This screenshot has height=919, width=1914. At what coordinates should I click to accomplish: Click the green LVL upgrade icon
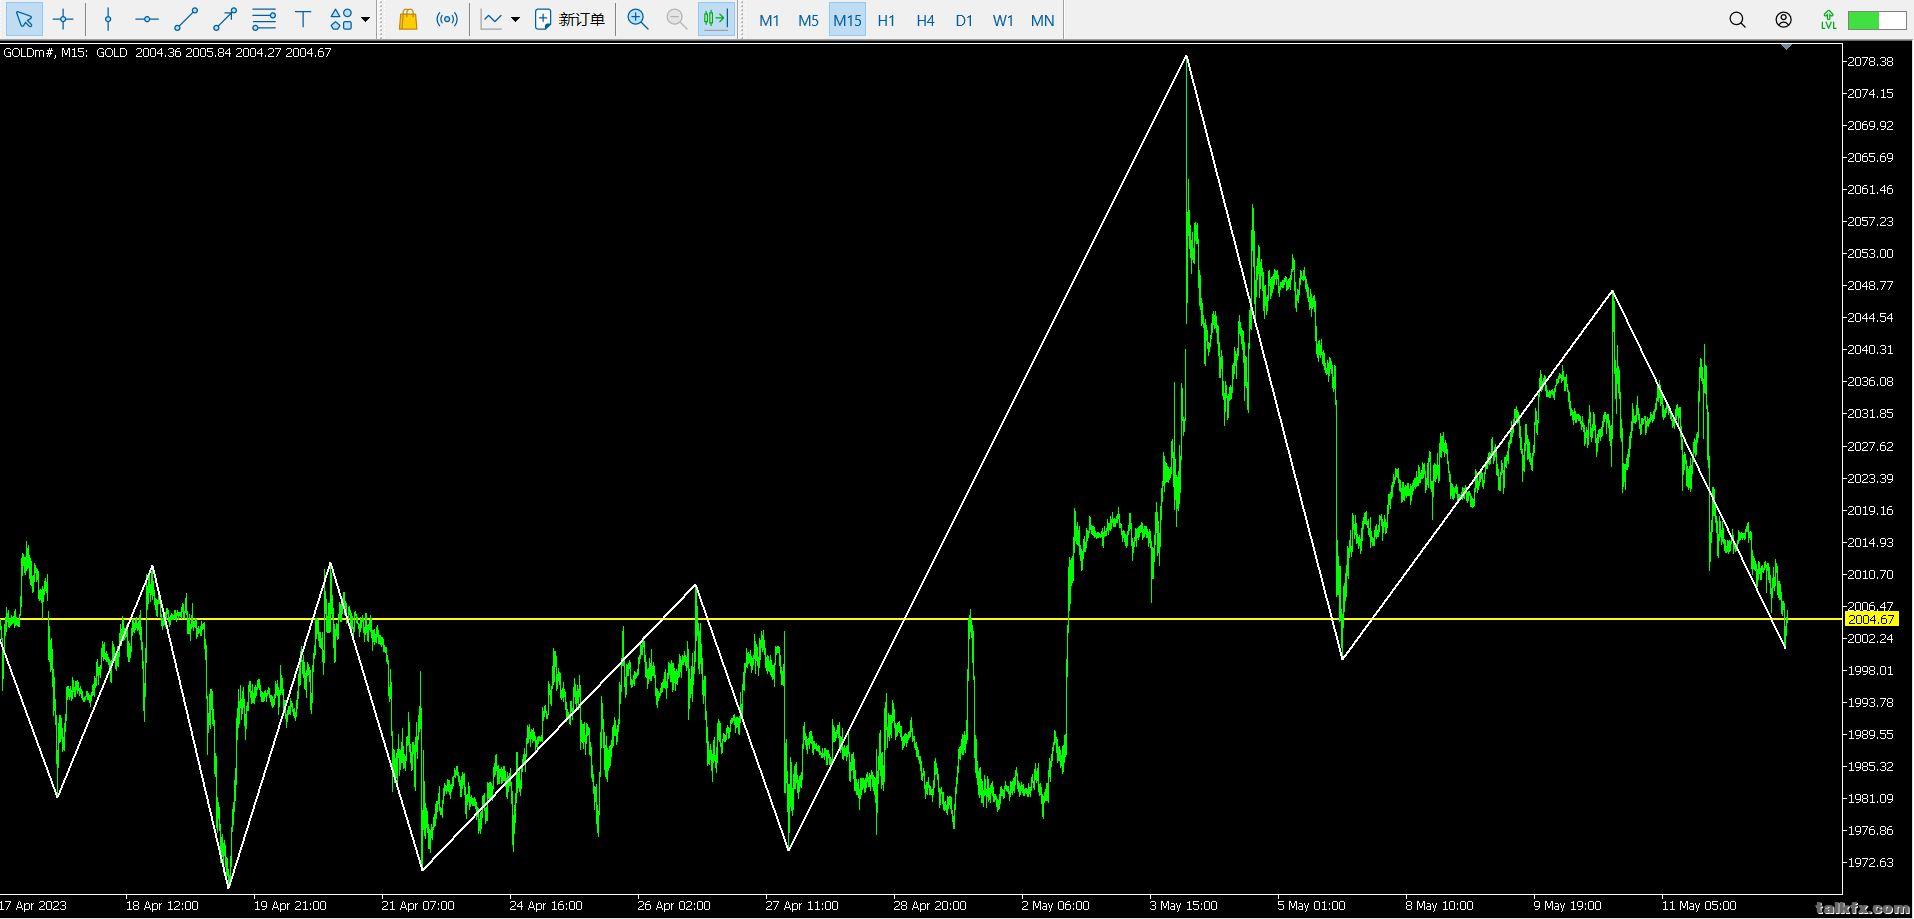point(1828,19)
